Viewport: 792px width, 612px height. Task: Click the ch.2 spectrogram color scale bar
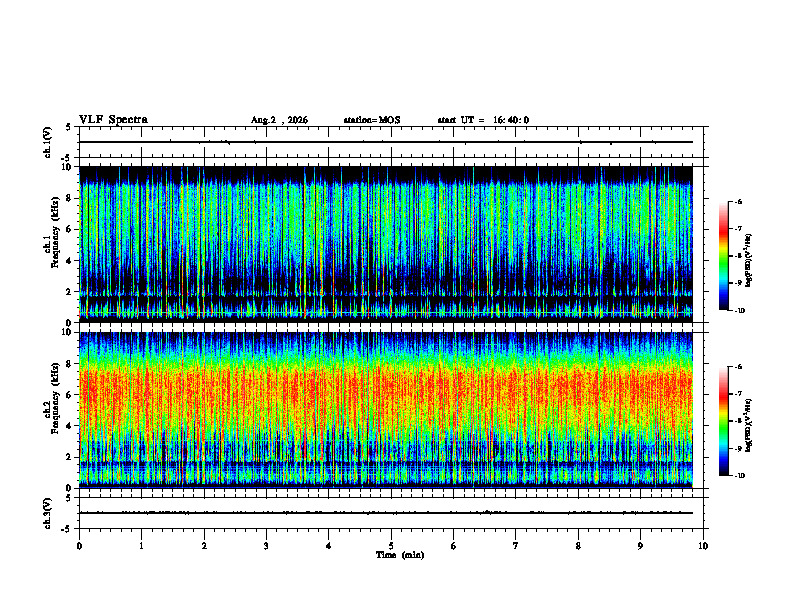(x=723, y=421)
